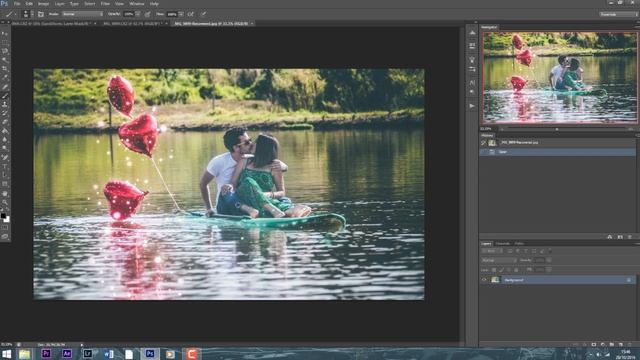Viewport: 640px width, 360px height.
Task: Open Flow slider arrow in options bar
Action: [181, 14]
